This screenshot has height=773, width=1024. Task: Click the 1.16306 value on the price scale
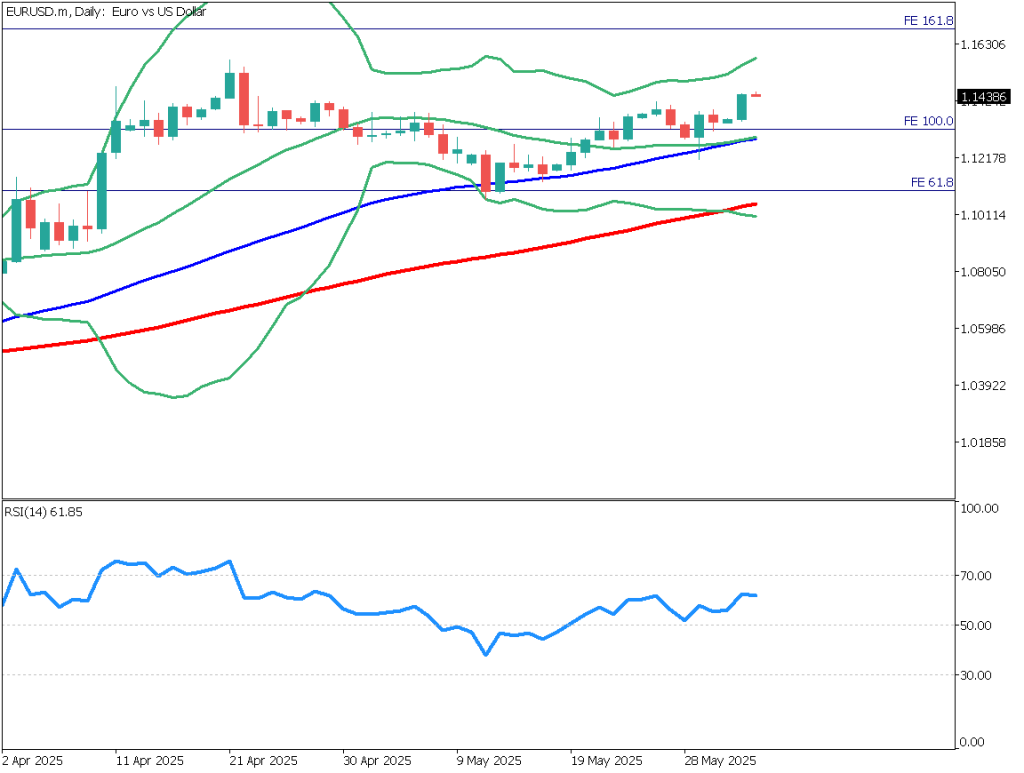[x=981, y=44]
